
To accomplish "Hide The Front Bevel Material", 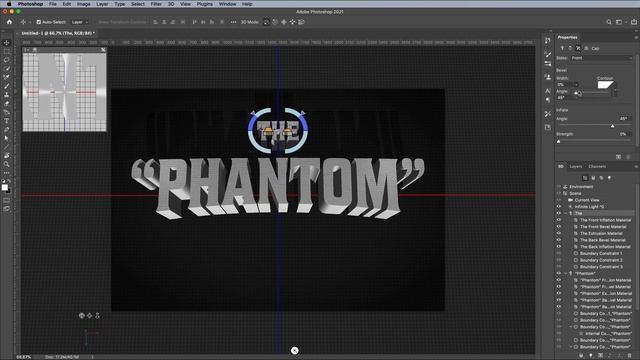I will tap(559, 227).
